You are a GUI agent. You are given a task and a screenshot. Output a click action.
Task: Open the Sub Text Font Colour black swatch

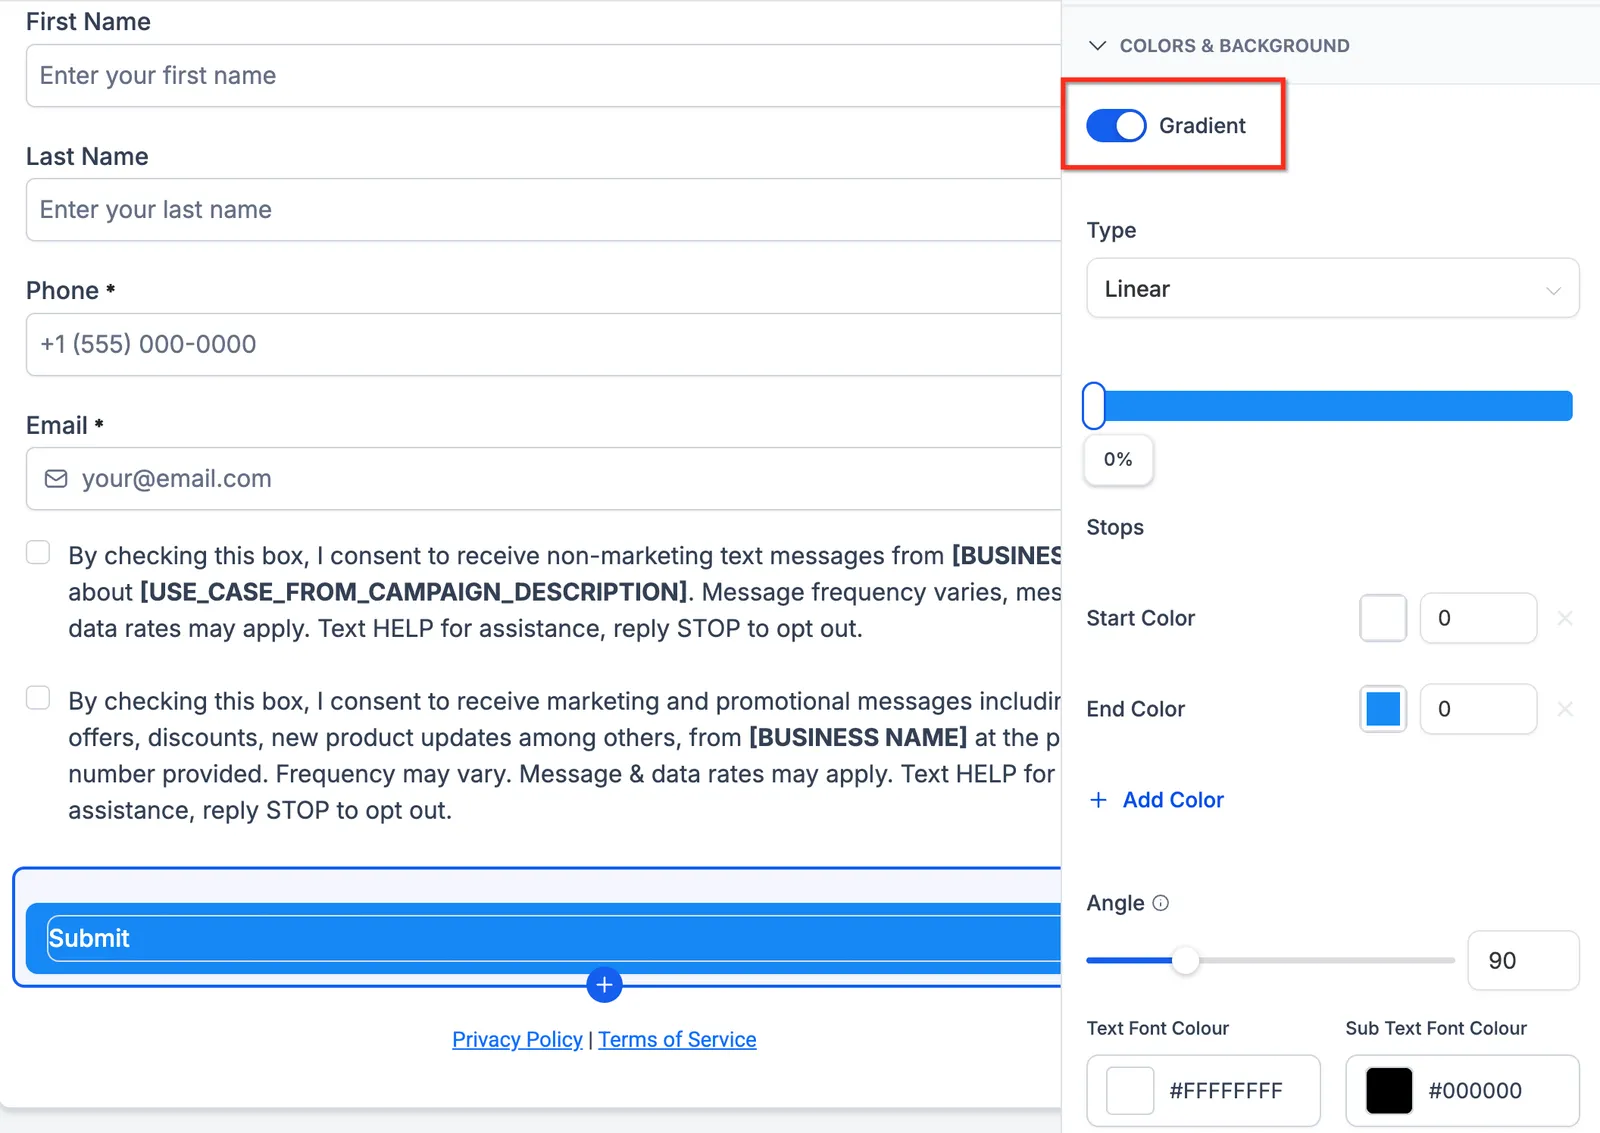1389,1091
